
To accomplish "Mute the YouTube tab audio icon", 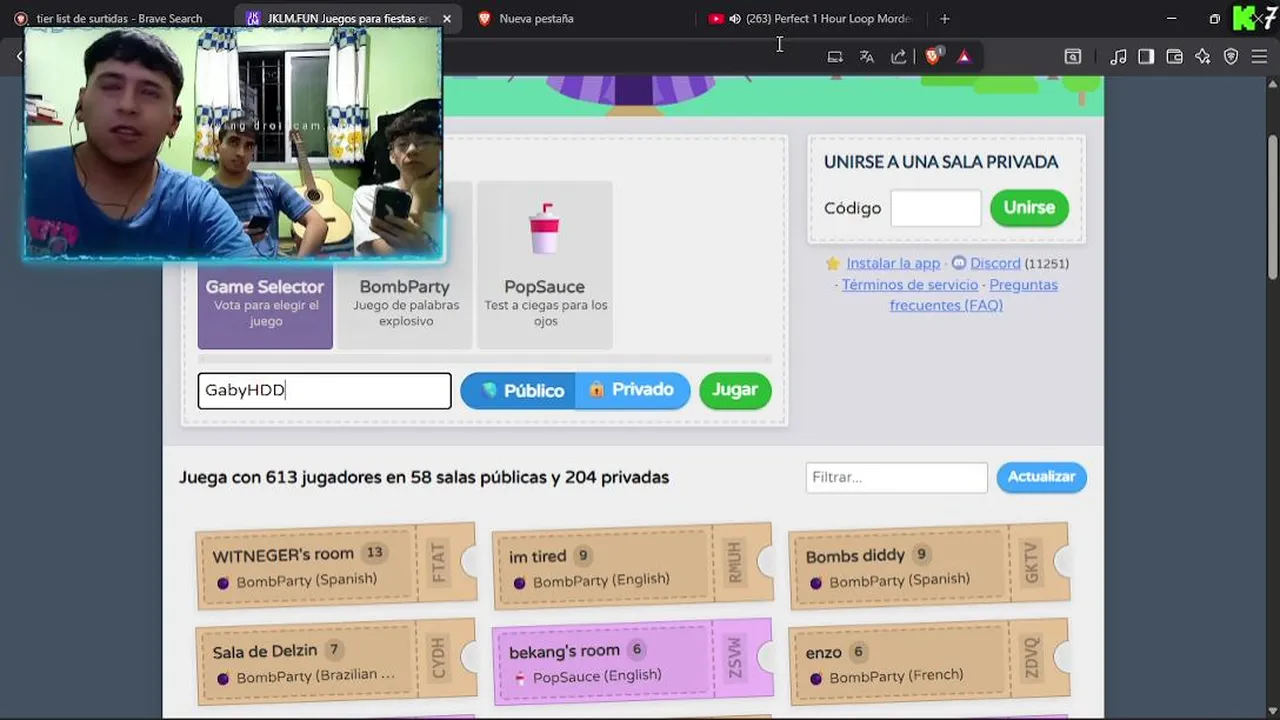I will [x=735, y=18].
